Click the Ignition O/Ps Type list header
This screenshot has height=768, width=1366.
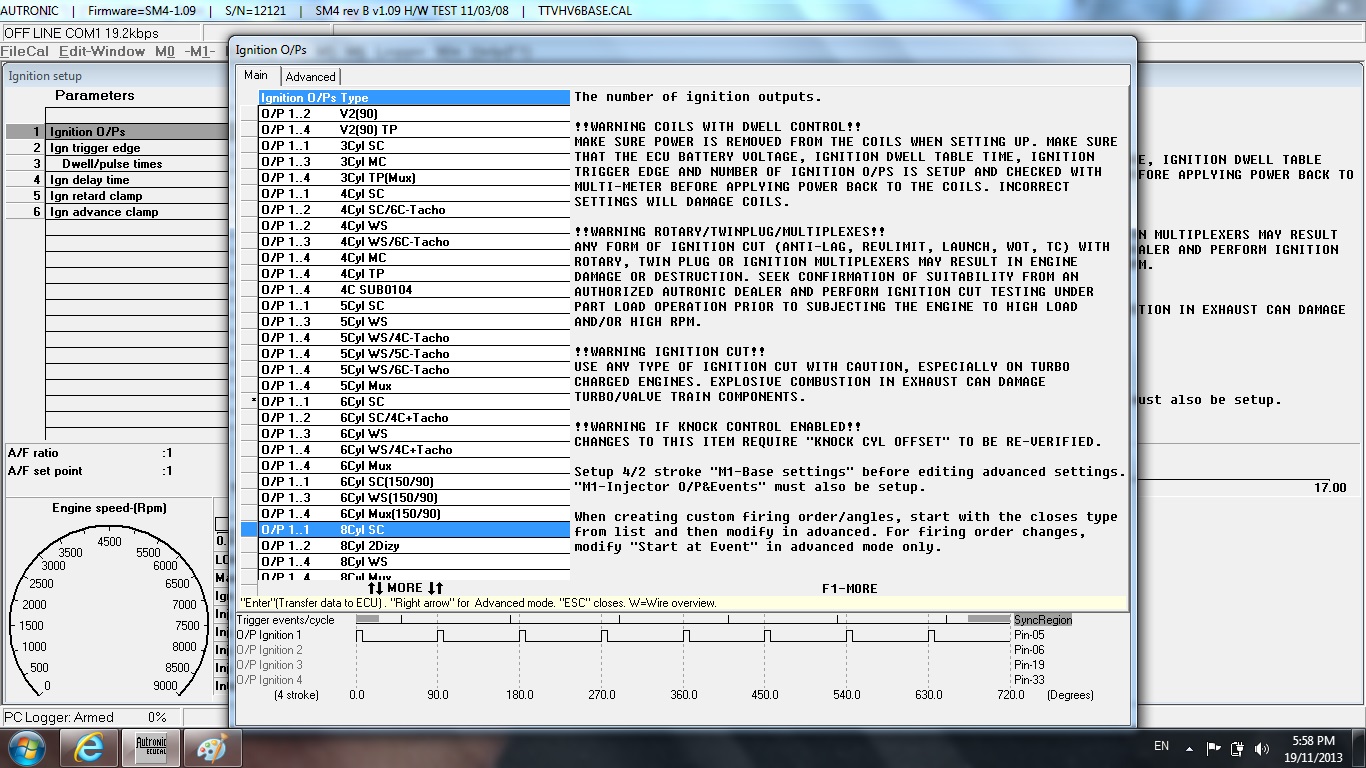pos(414,98)
